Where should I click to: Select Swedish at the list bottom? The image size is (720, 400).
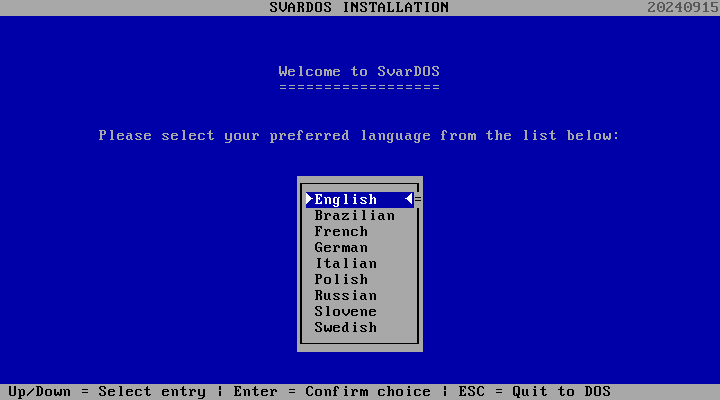(x=345, y=327)
